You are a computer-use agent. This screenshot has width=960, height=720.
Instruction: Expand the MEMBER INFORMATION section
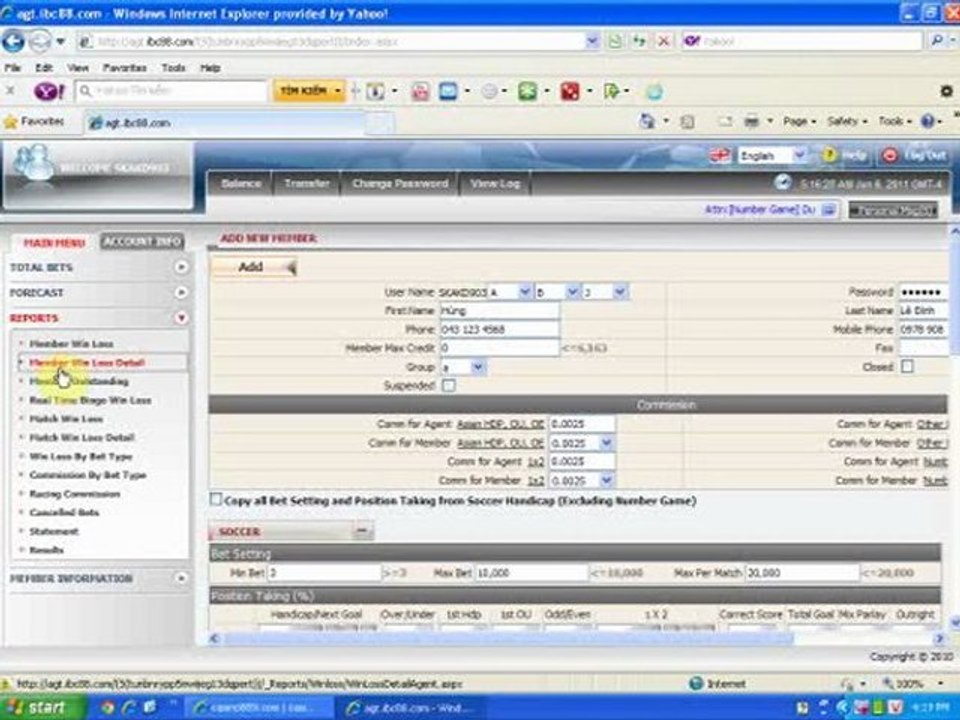coord(181,578)
